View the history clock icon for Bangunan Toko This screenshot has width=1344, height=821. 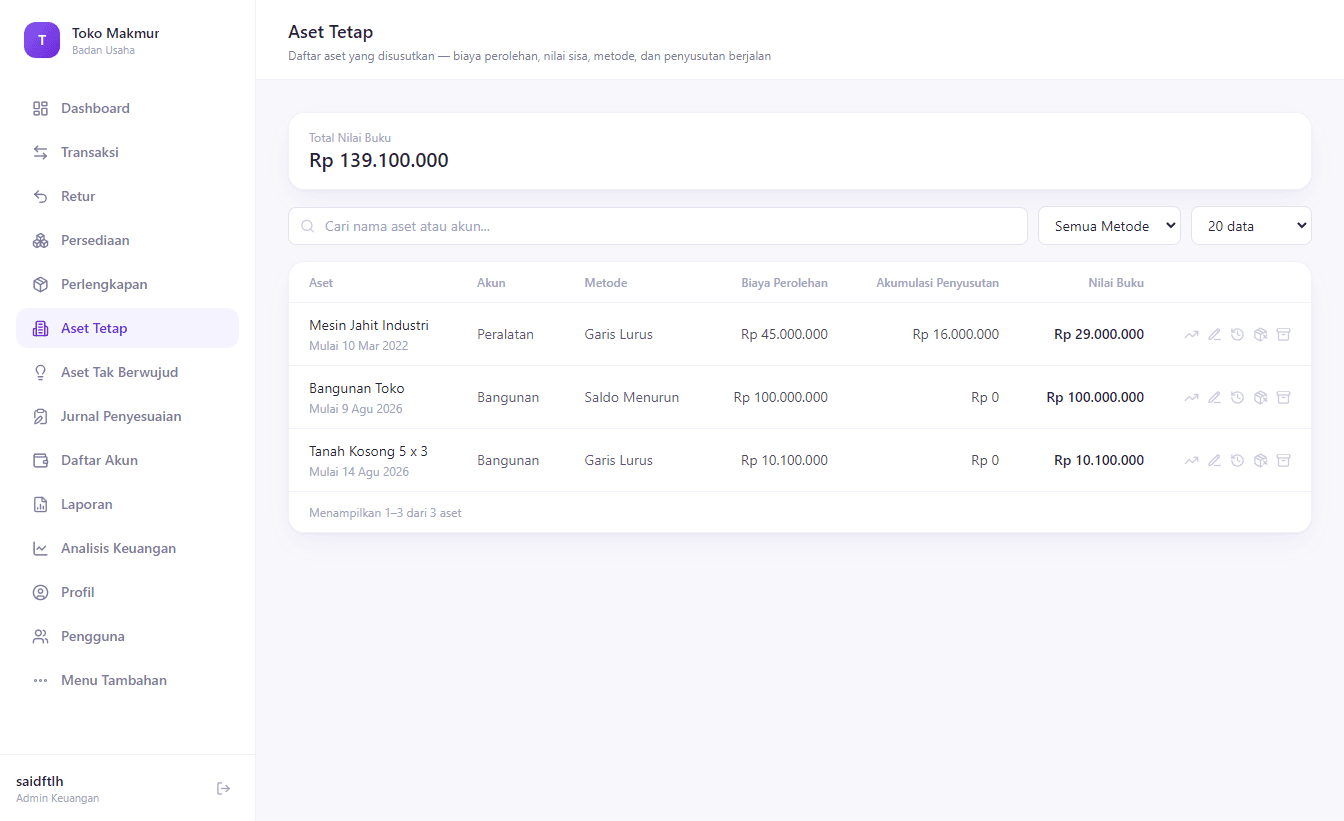click(1237, 398)
